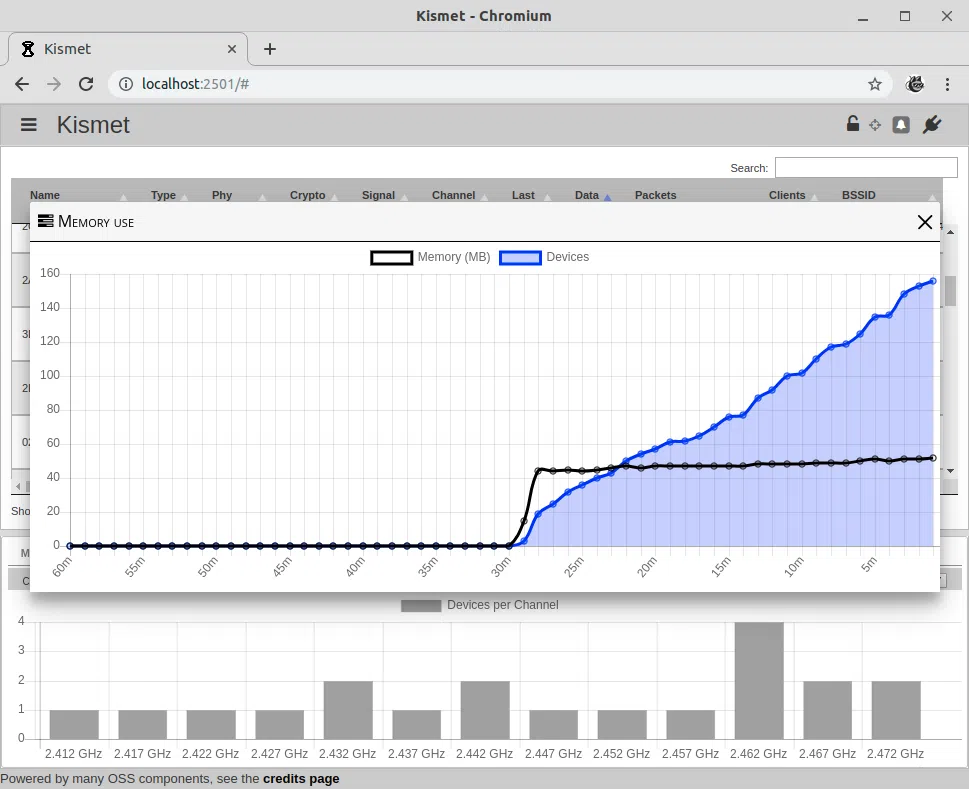This screenshot has width=969, height=789.
Task: Minimize the Chromium window
Action: pyautogui.click(x=863, y=17)
